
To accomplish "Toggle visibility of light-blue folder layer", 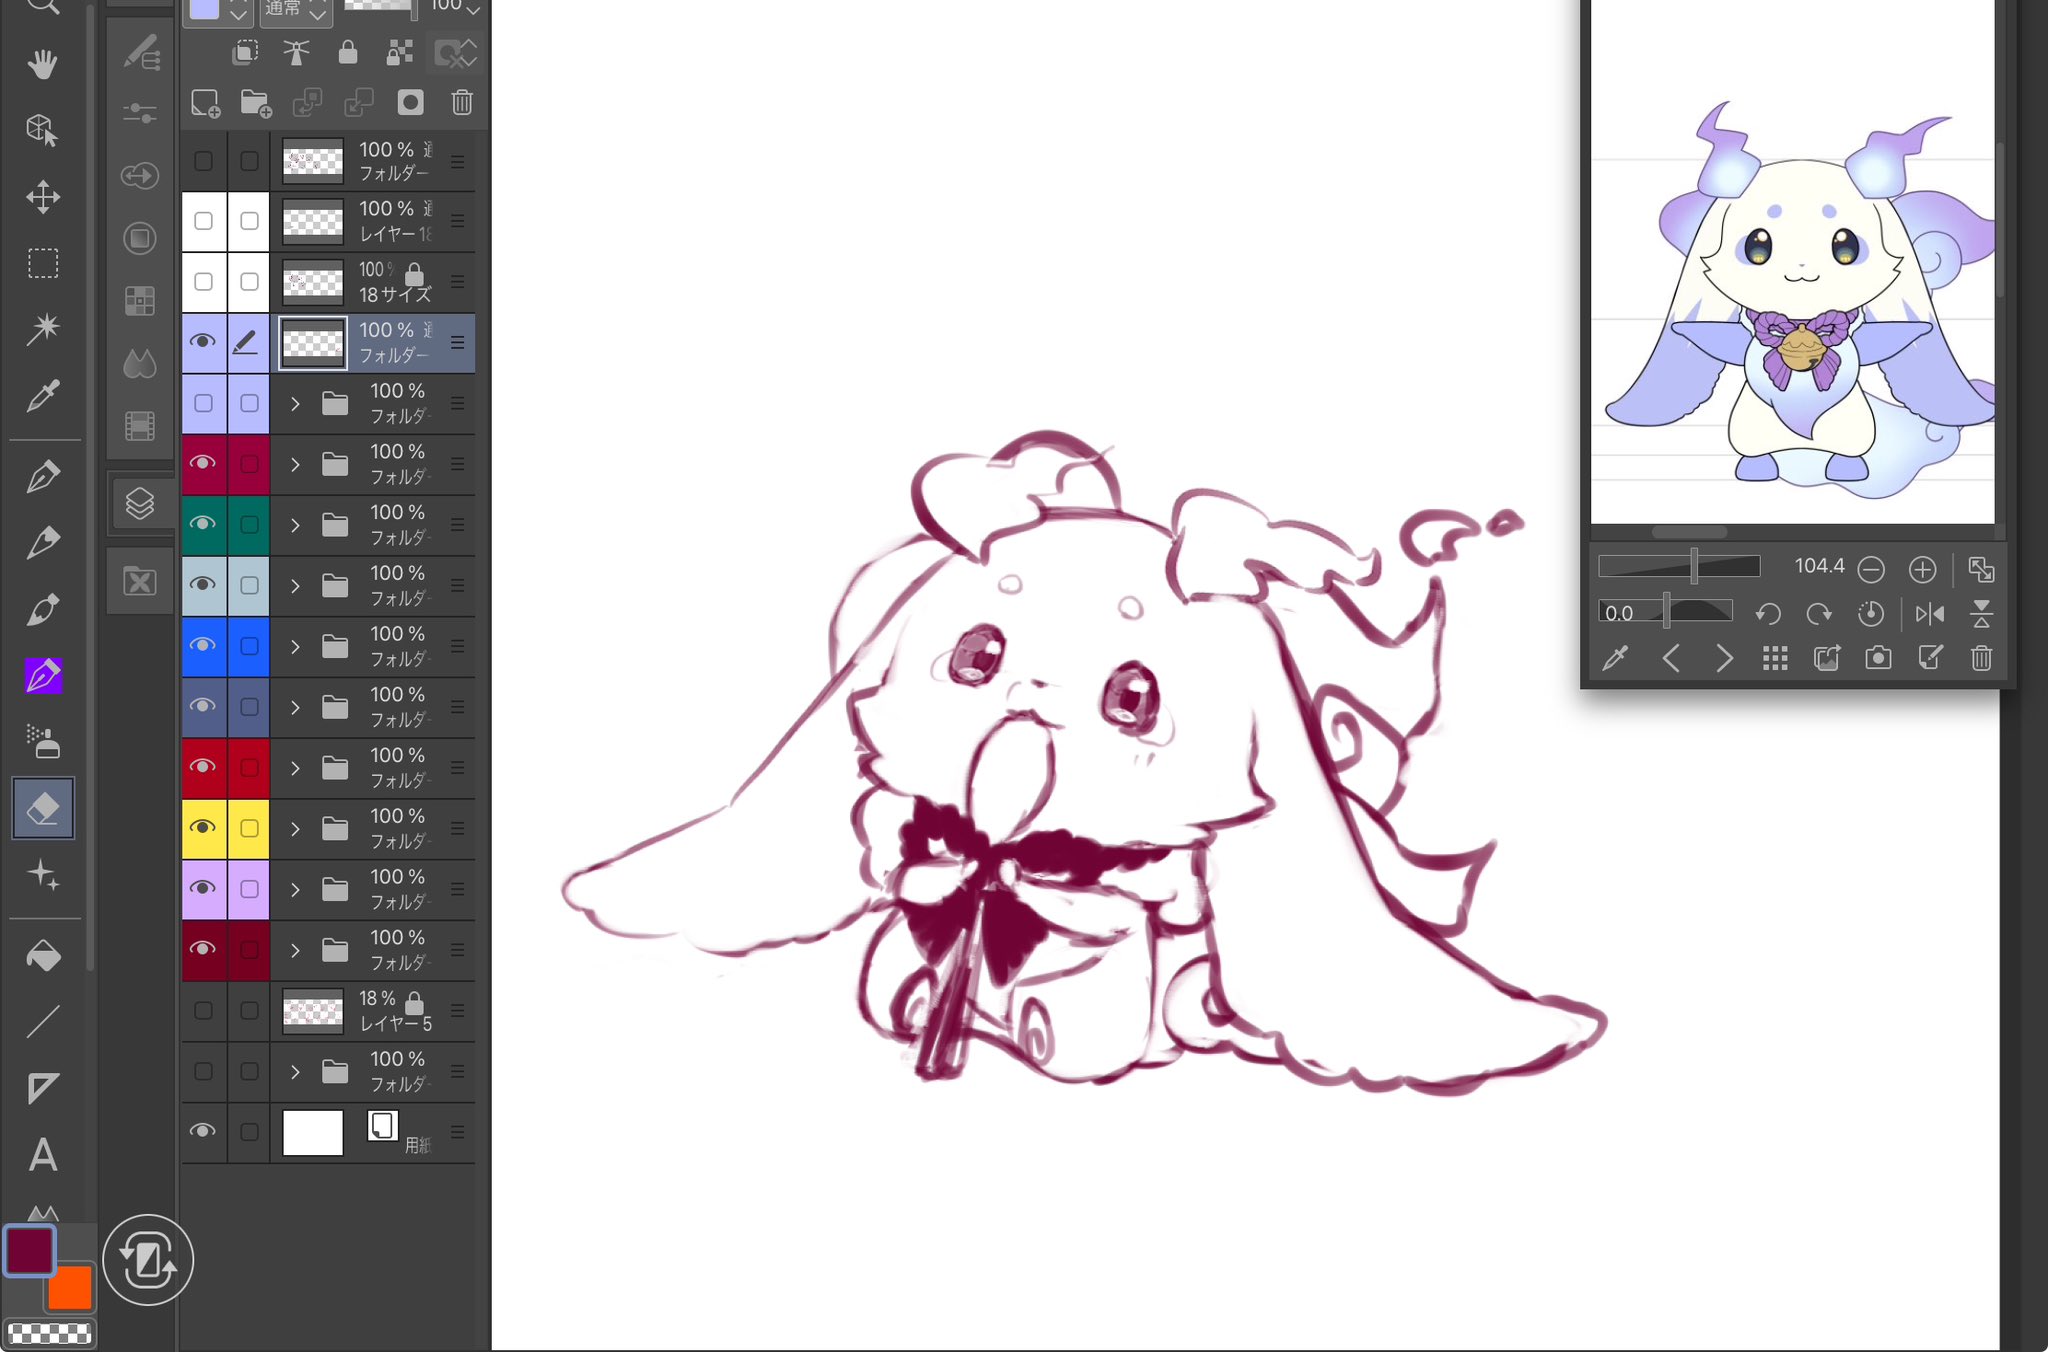I will click(203, 585).
